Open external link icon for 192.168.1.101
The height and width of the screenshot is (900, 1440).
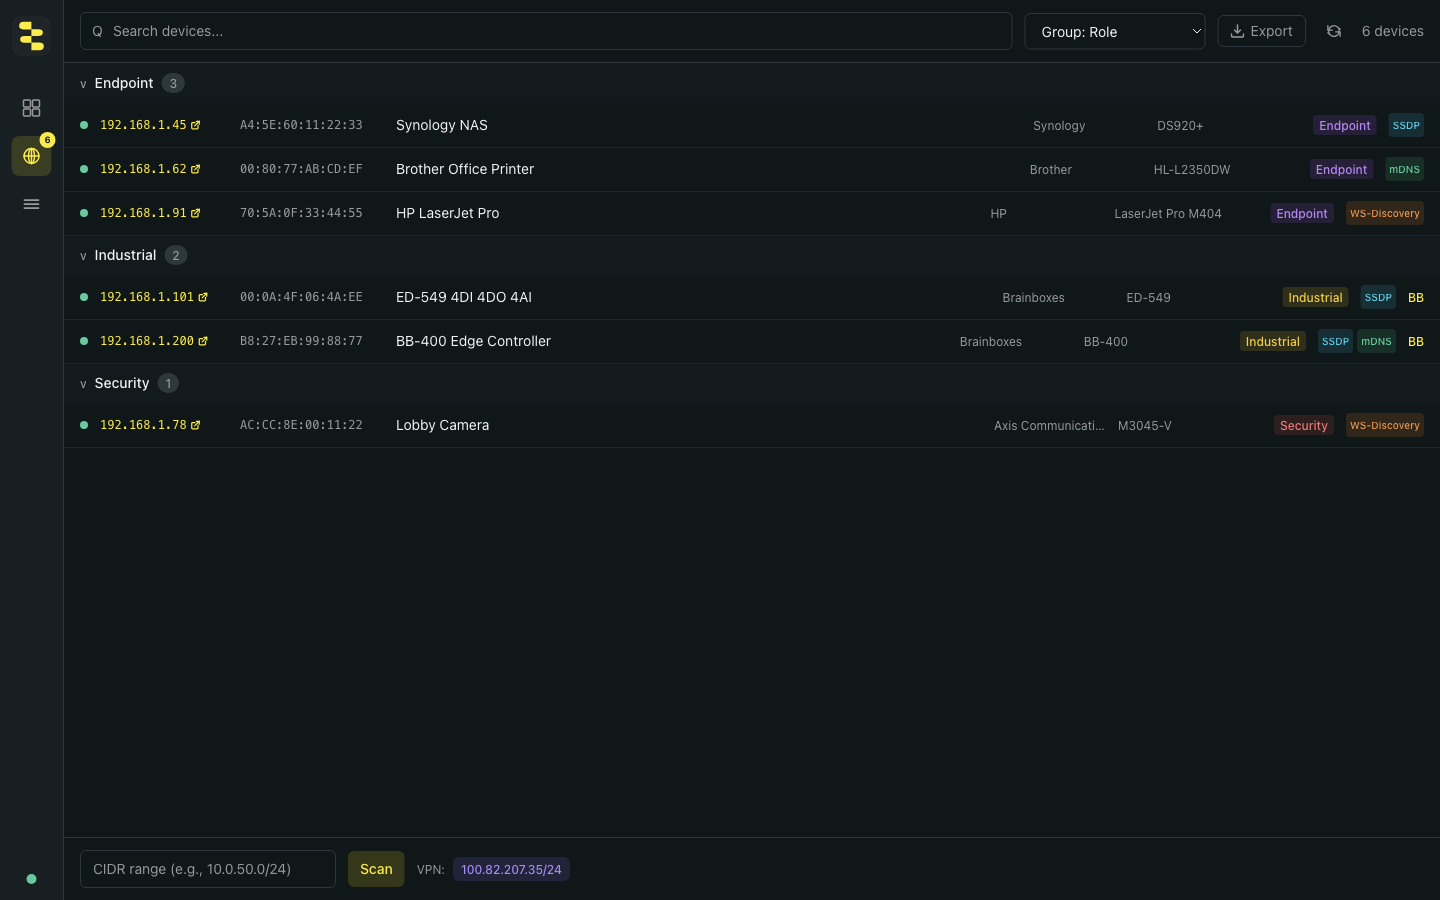(x=203, y=297)
